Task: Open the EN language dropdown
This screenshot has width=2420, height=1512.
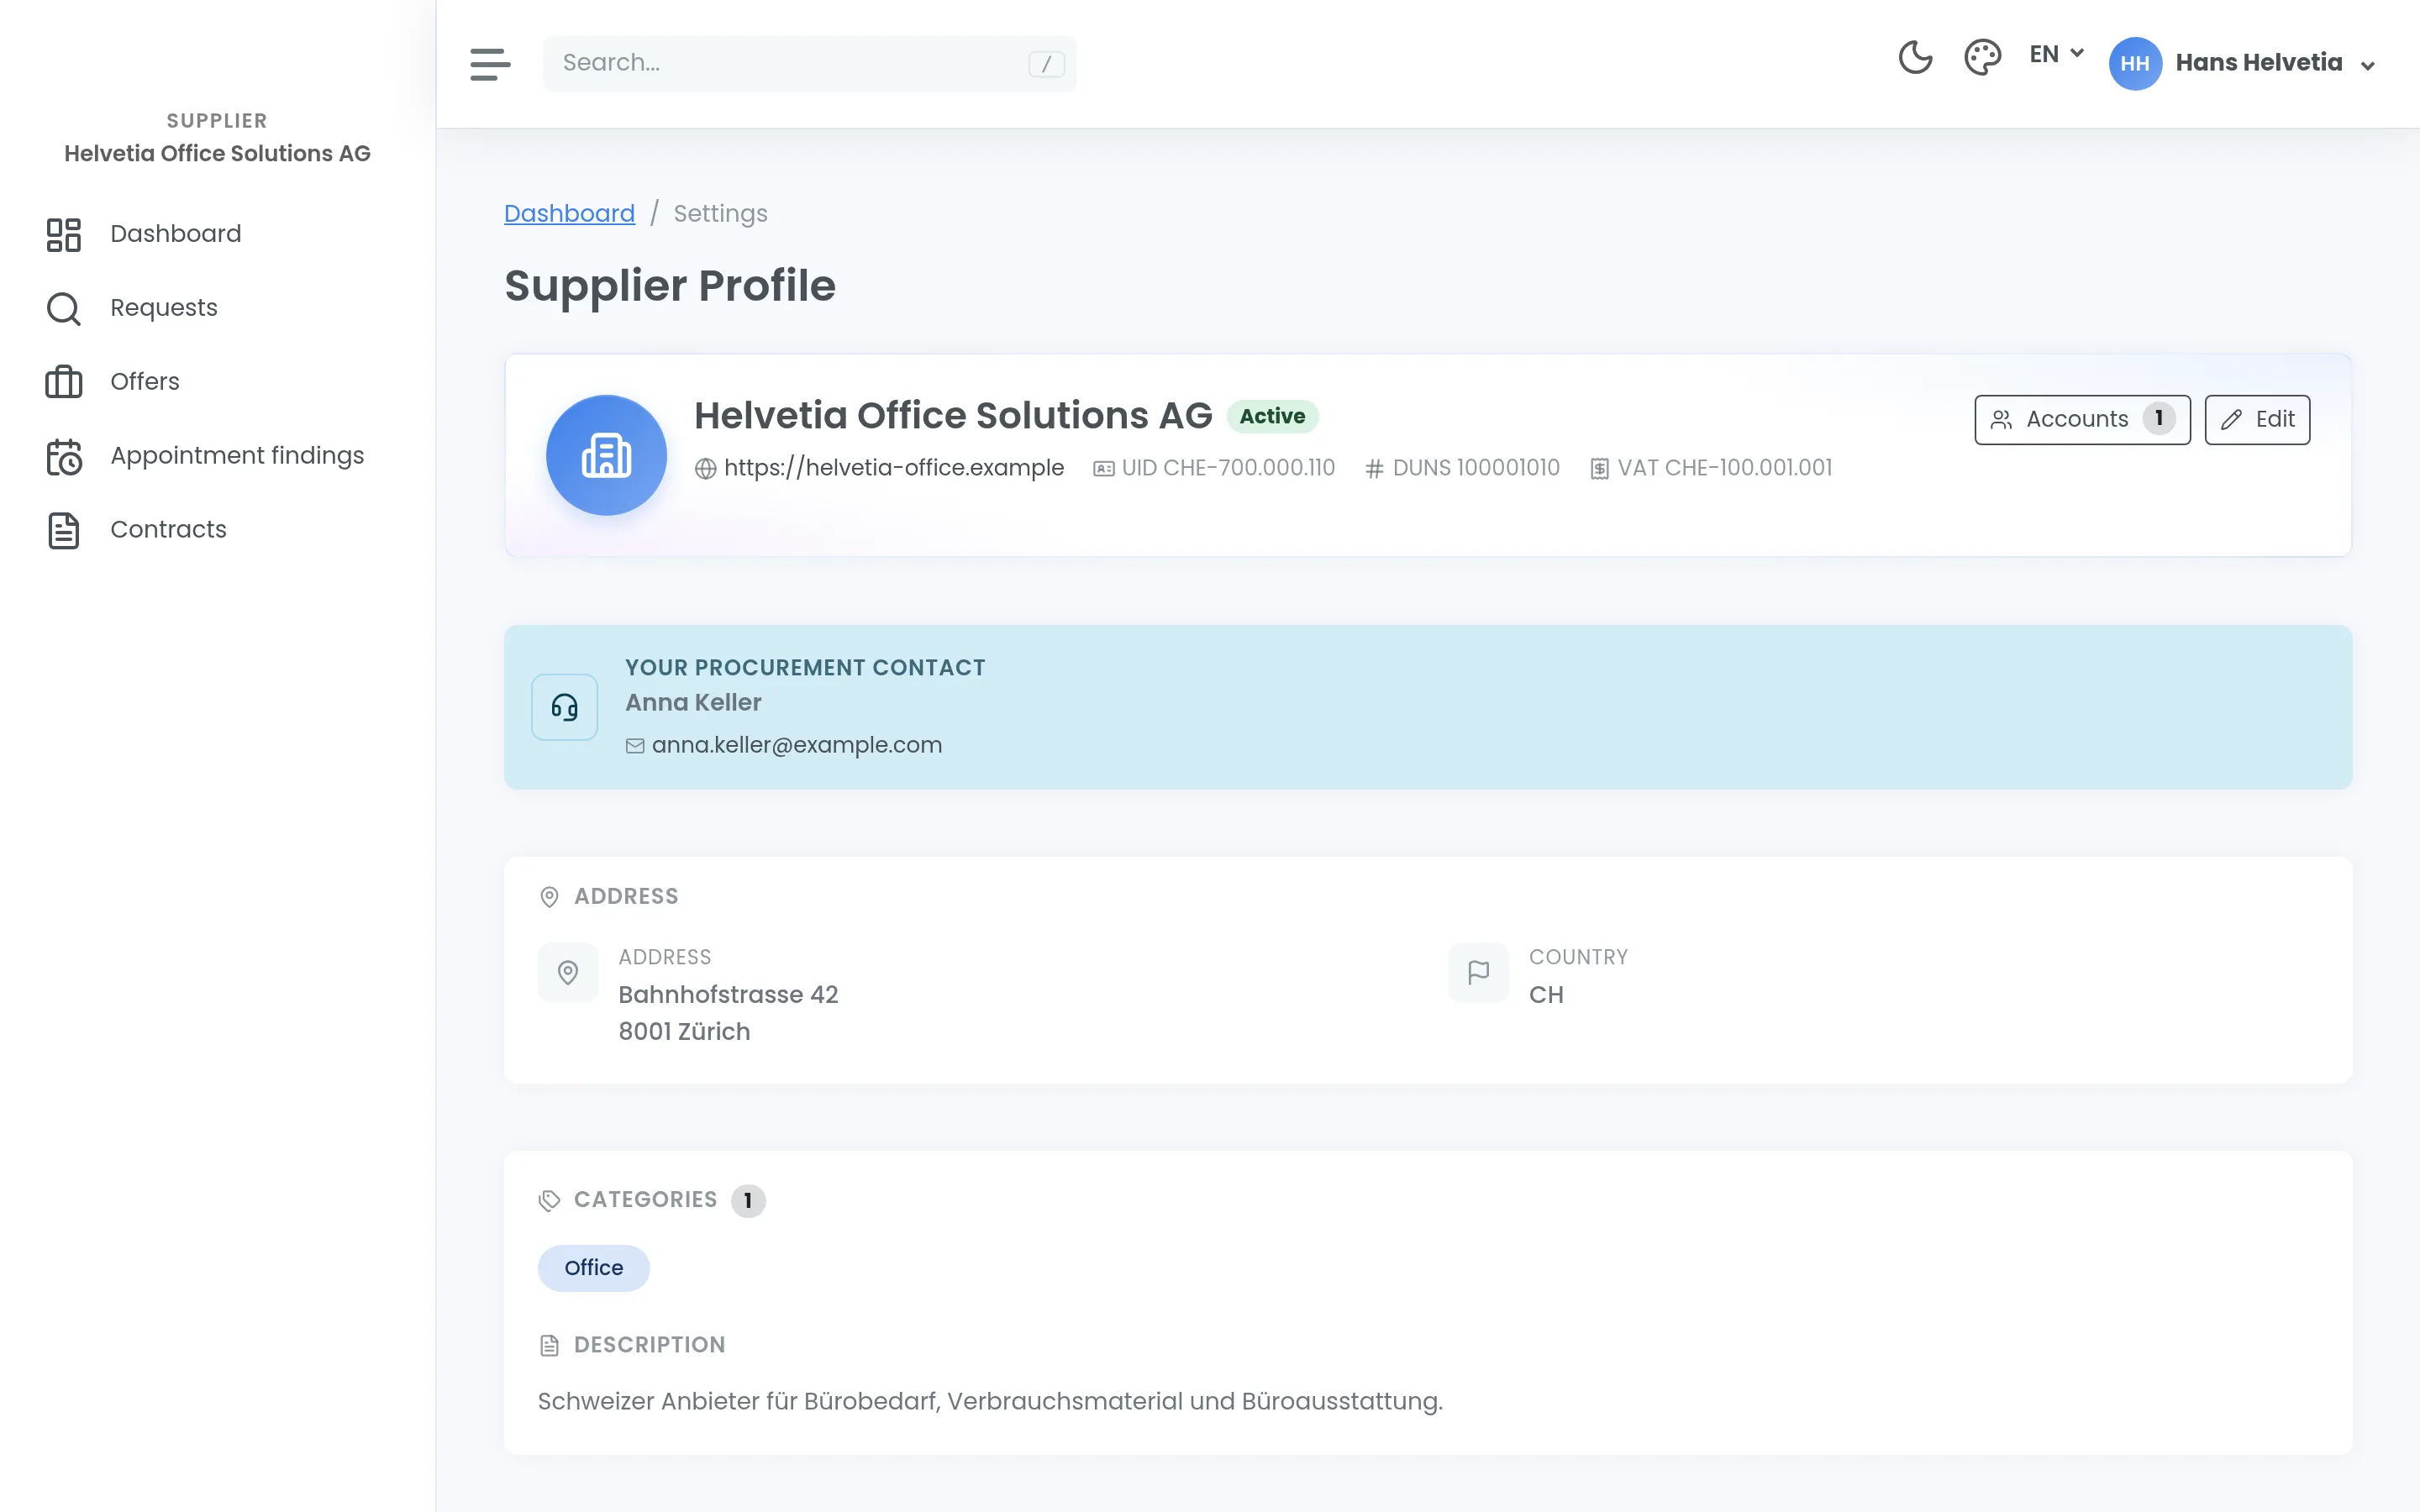Action: (2056, 54)
